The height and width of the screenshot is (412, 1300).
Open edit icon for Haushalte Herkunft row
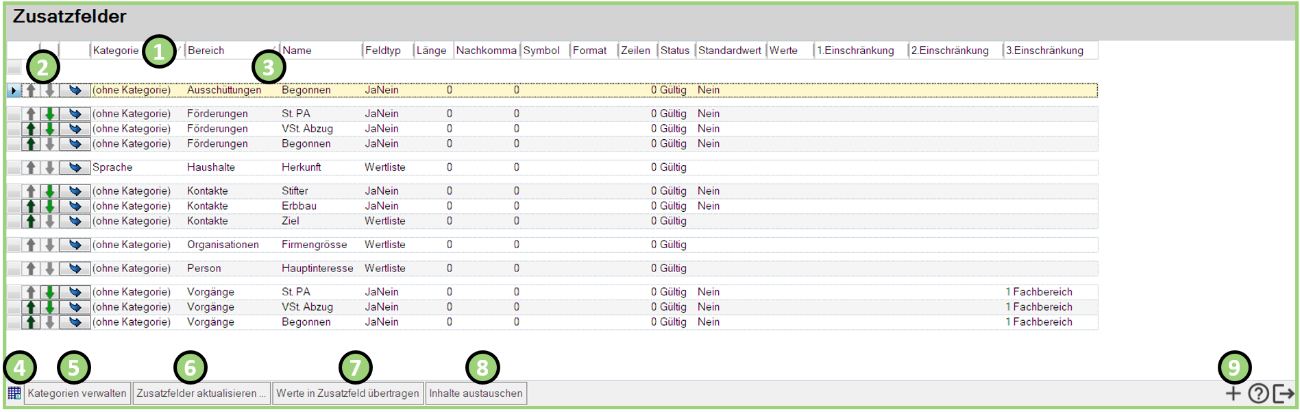[x=75, y=167]
